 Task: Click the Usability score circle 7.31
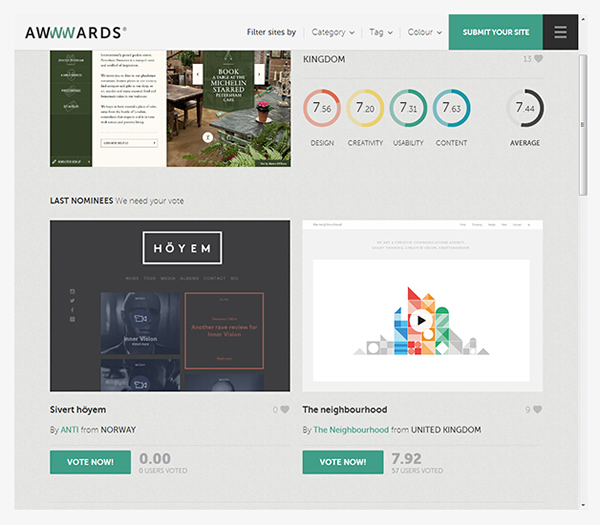tap(408, 108)
